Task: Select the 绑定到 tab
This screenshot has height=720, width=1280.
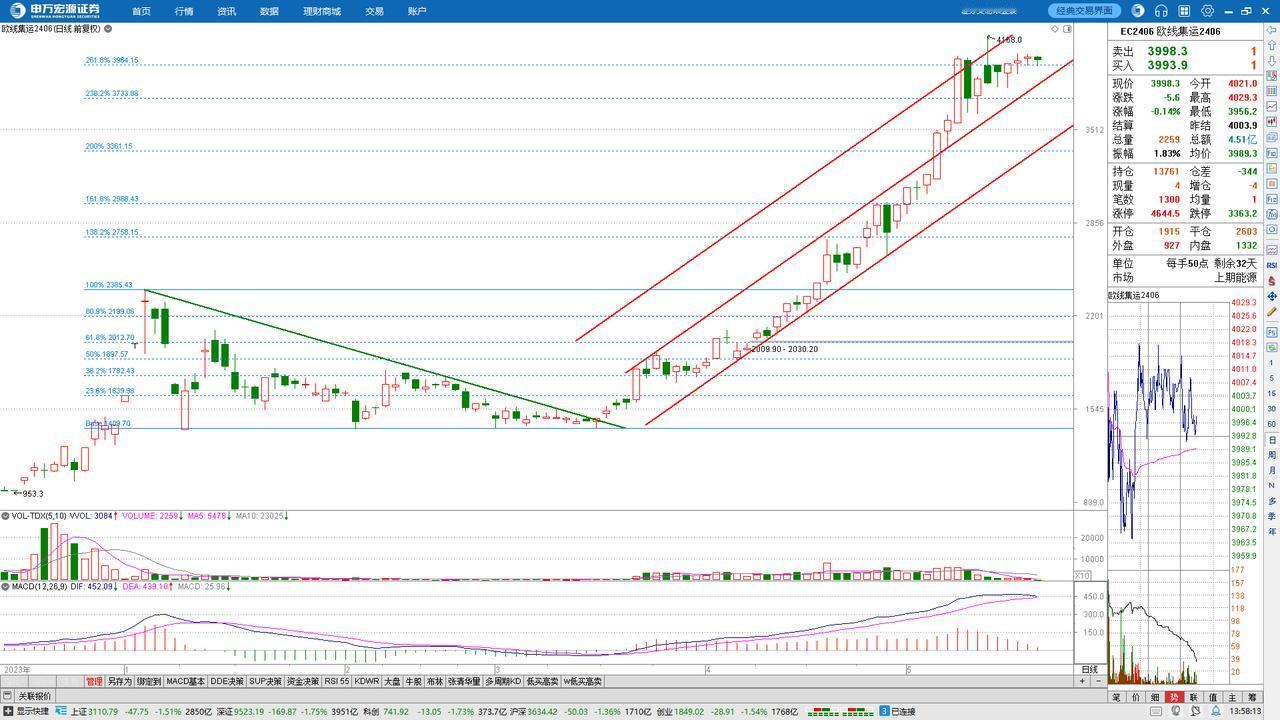Action: click(148, 681)
